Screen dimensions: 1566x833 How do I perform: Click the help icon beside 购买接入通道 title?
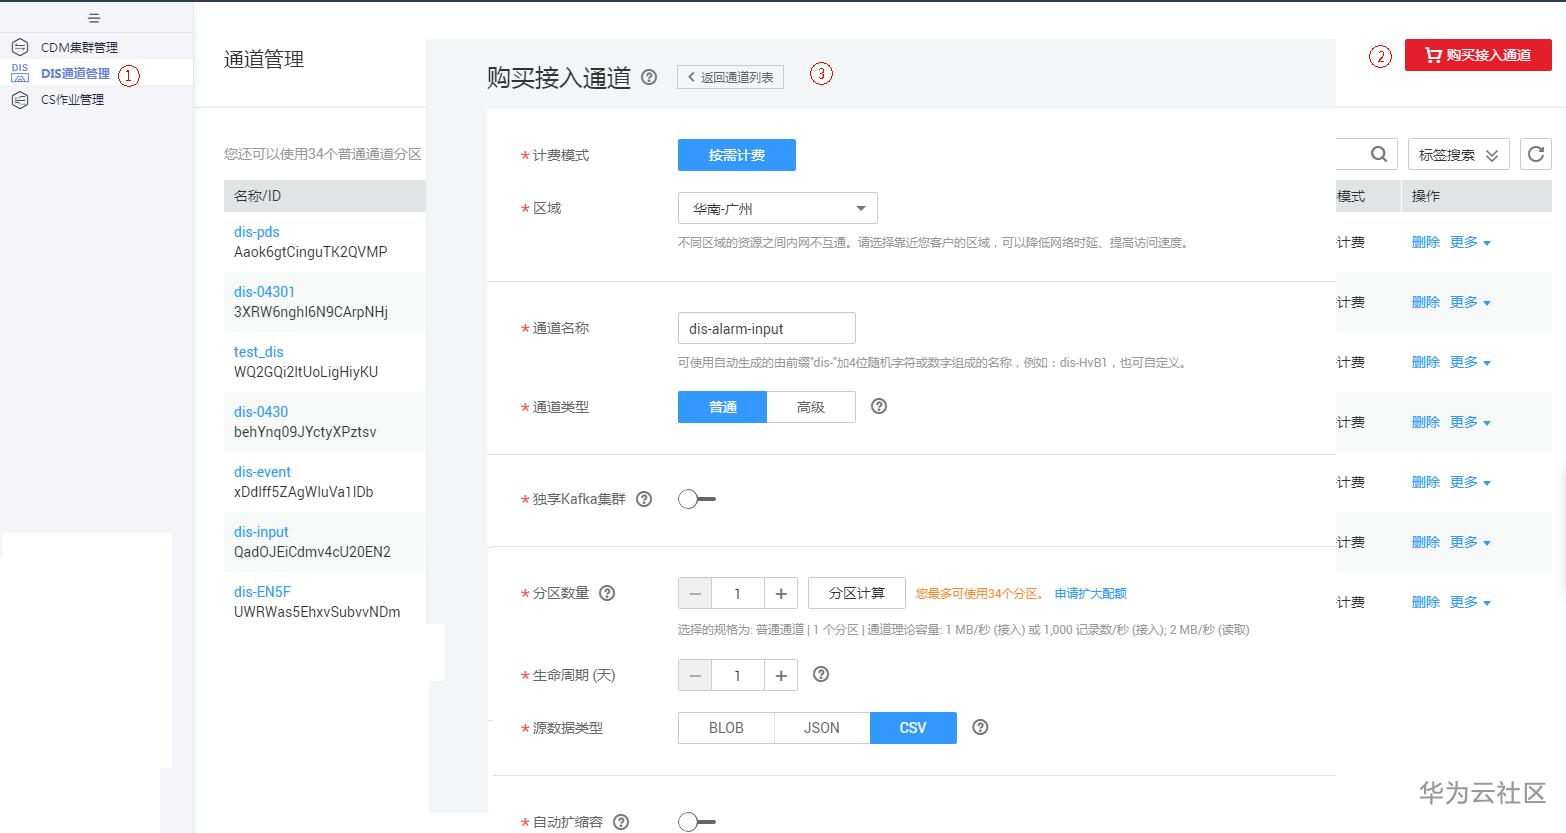pos(649,77)
